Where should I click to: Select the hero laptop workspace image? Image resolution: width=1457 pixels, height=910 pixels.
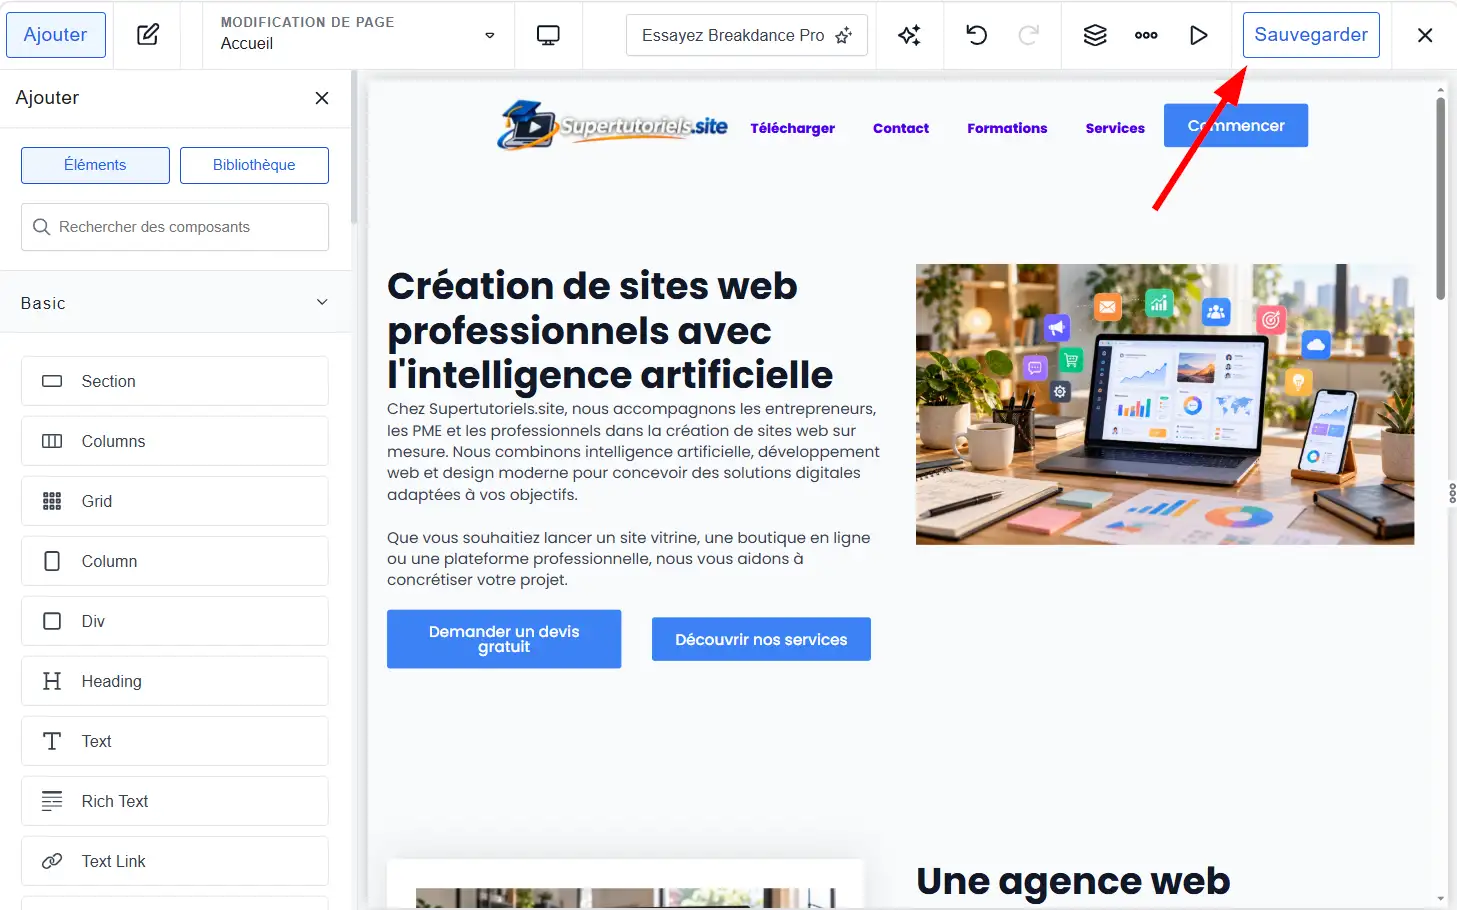coord(1165,404)
